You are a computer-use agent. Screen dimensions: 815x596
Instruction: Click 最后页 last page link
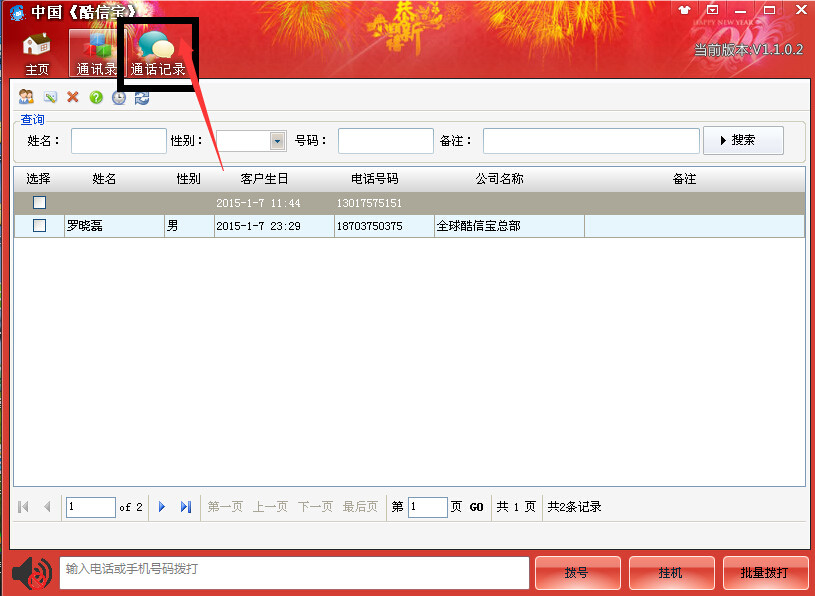(360, 507)
